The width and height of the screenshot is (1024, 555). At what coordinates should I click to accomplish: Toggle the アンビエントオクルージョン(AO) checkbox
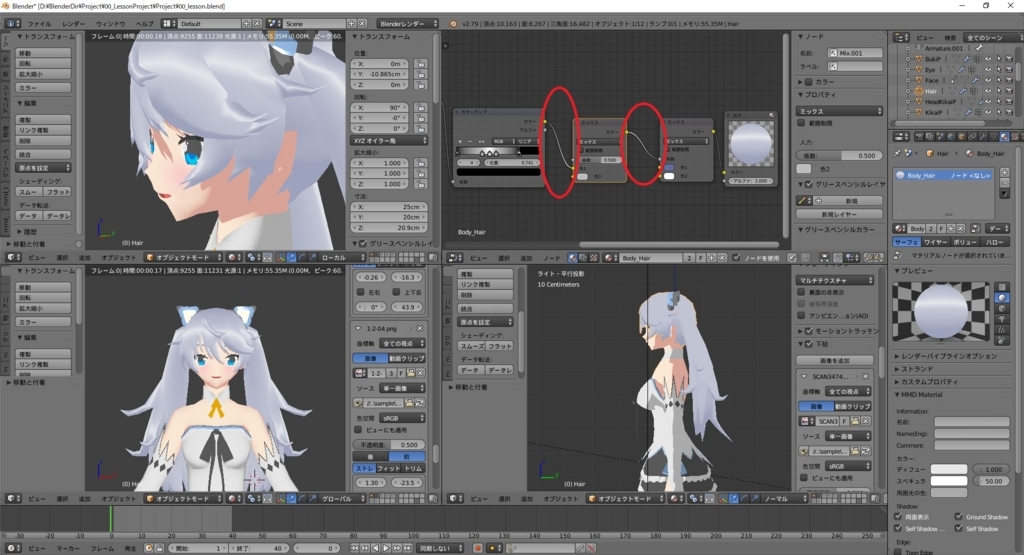coord(801,315)
